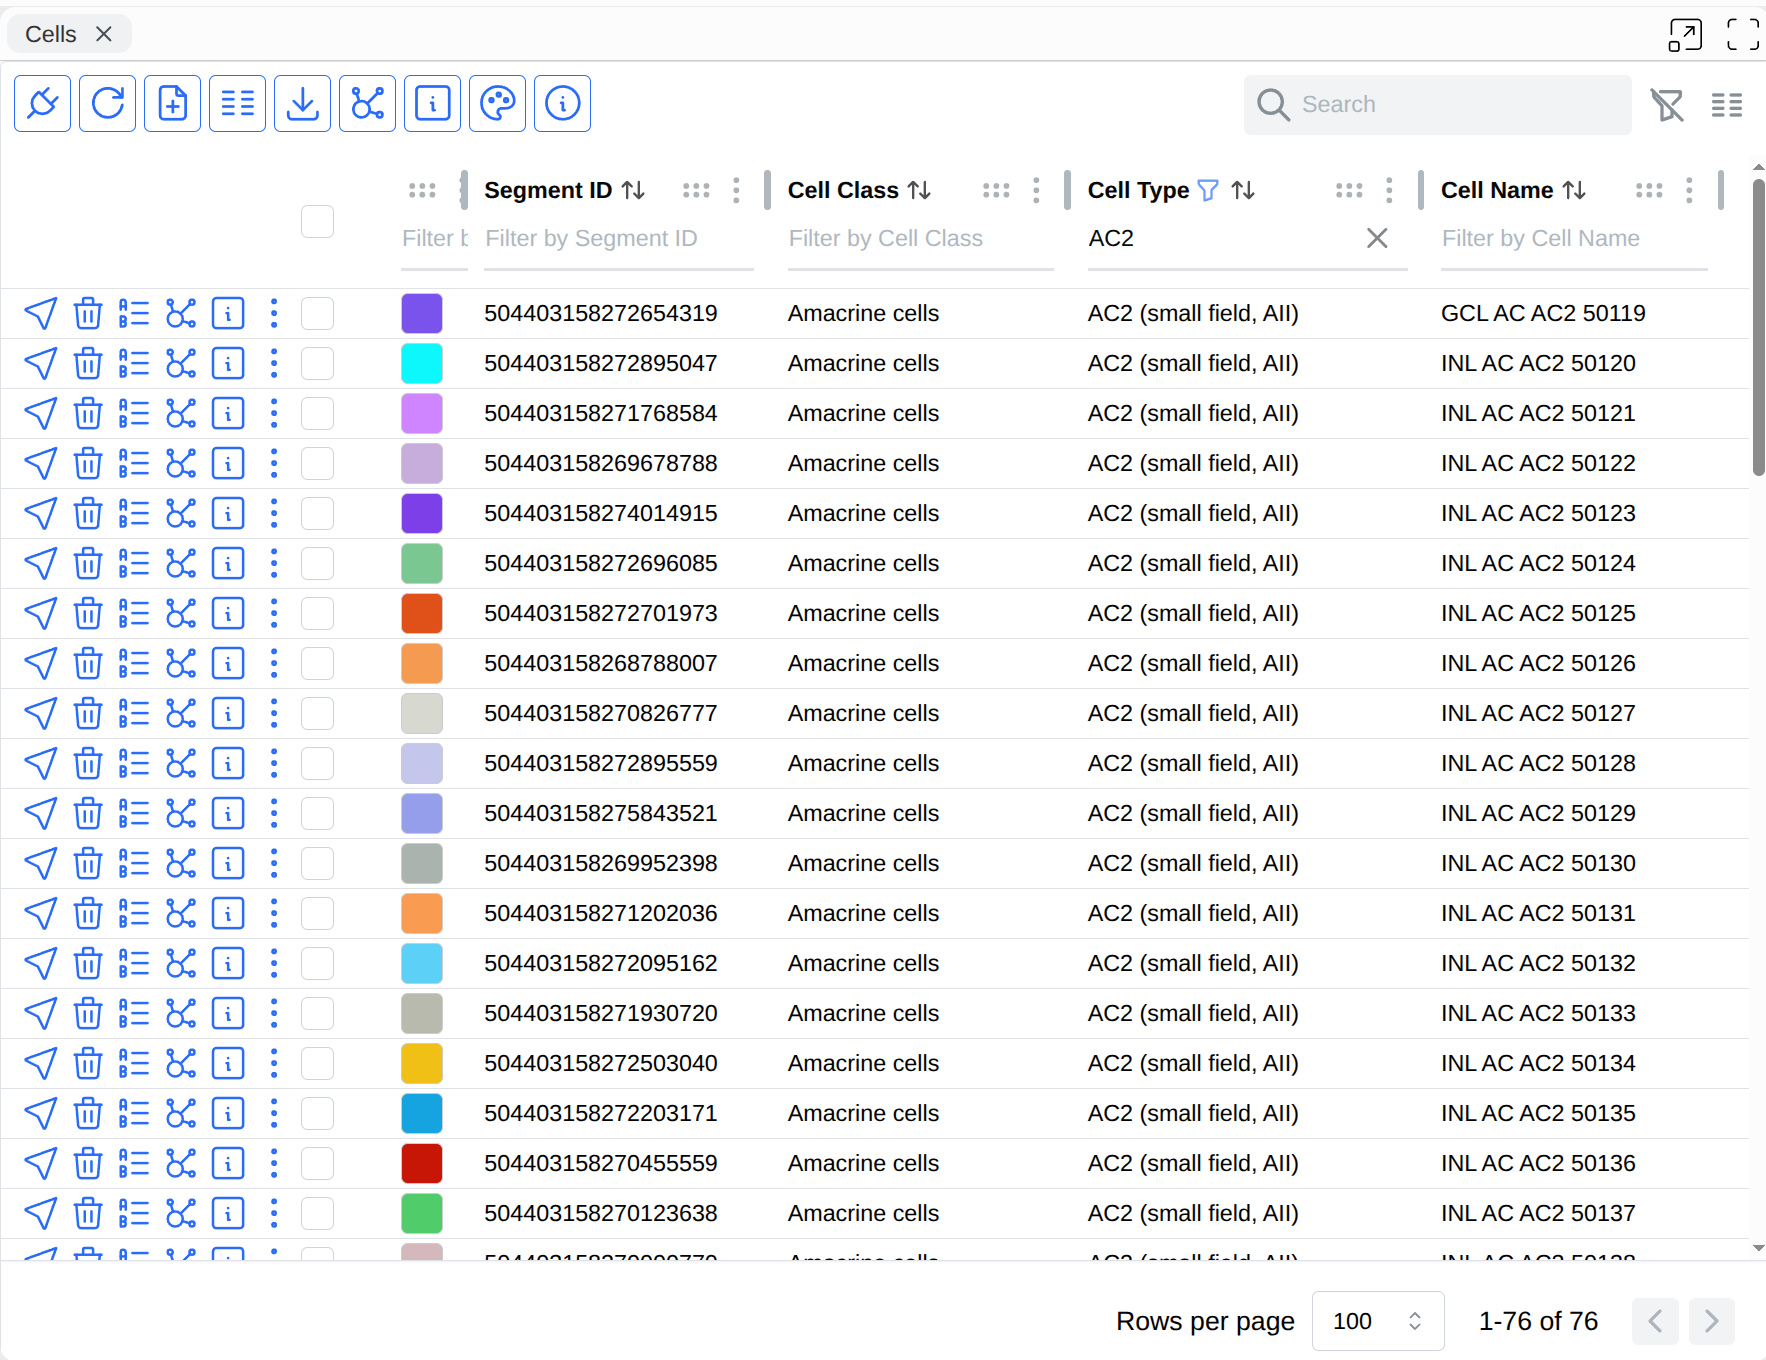
Task: Click the Cell Type filter funnel icon
Action: (1208, 190)
